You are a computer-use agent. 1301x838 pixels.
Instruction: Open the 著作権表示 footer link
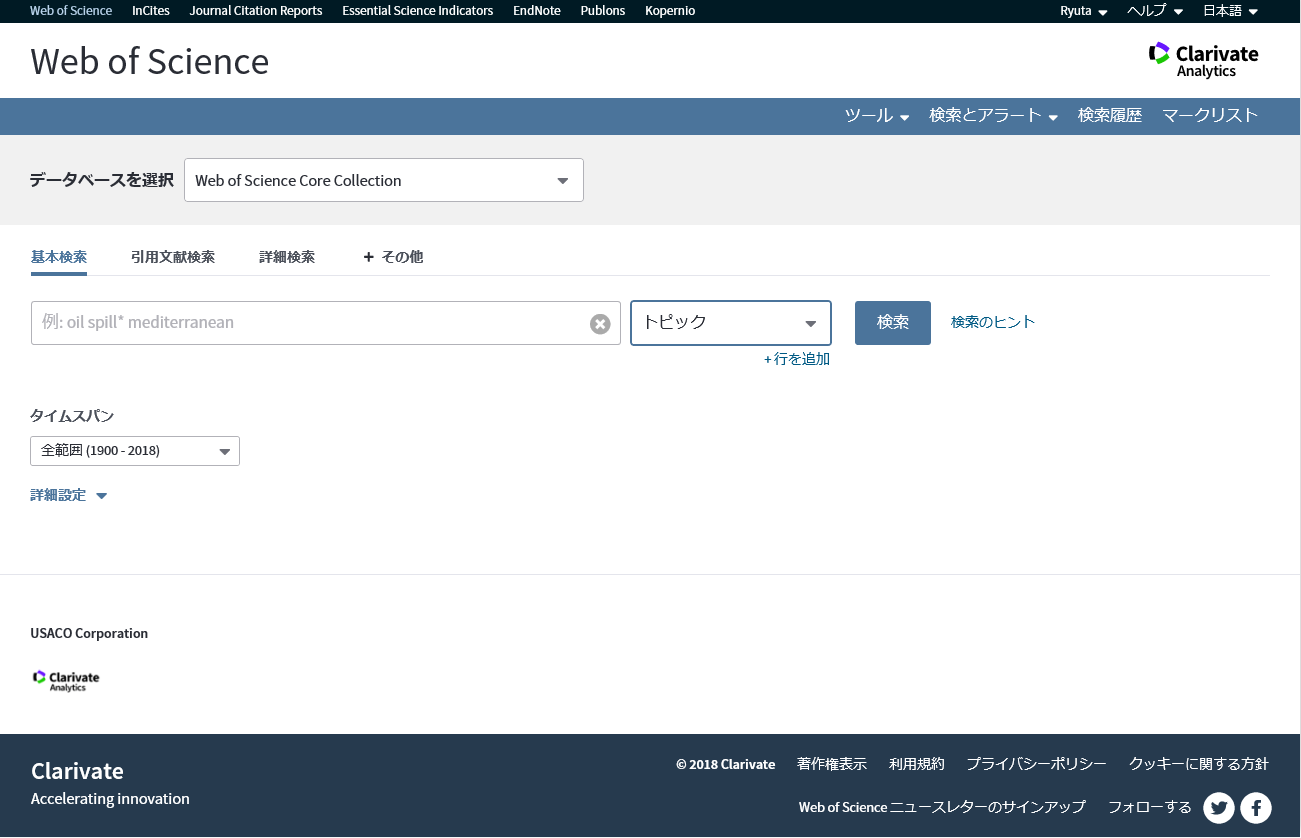click(x=832, y=764)
